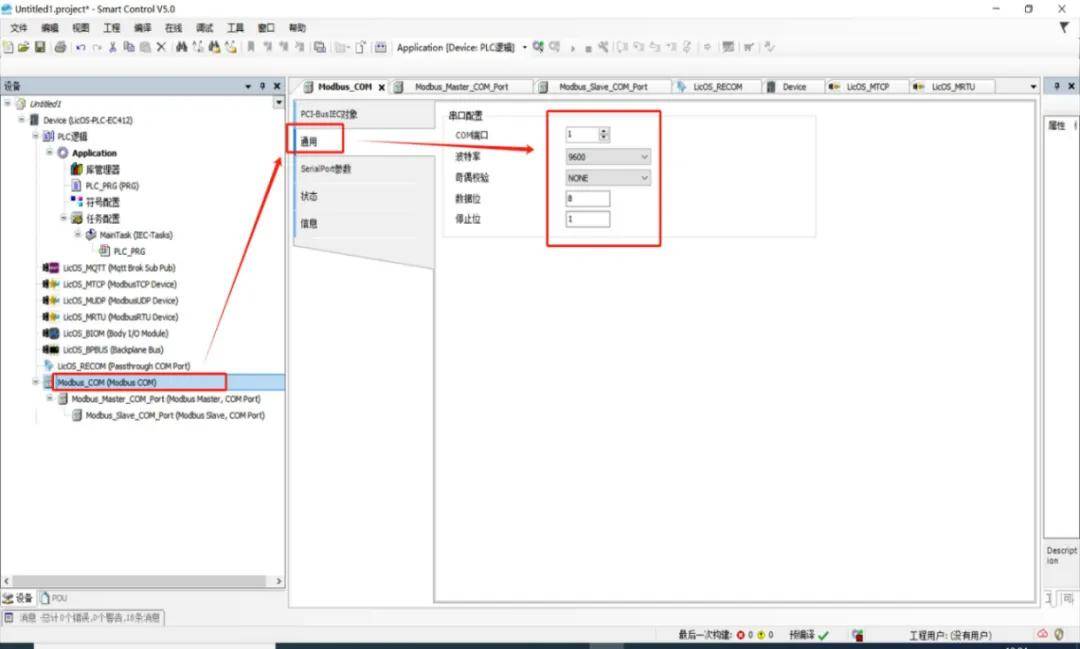Click the Save icon in toolbar
Image resolution: width=1080 pixels, height=649 pixels.
[40, 47]
